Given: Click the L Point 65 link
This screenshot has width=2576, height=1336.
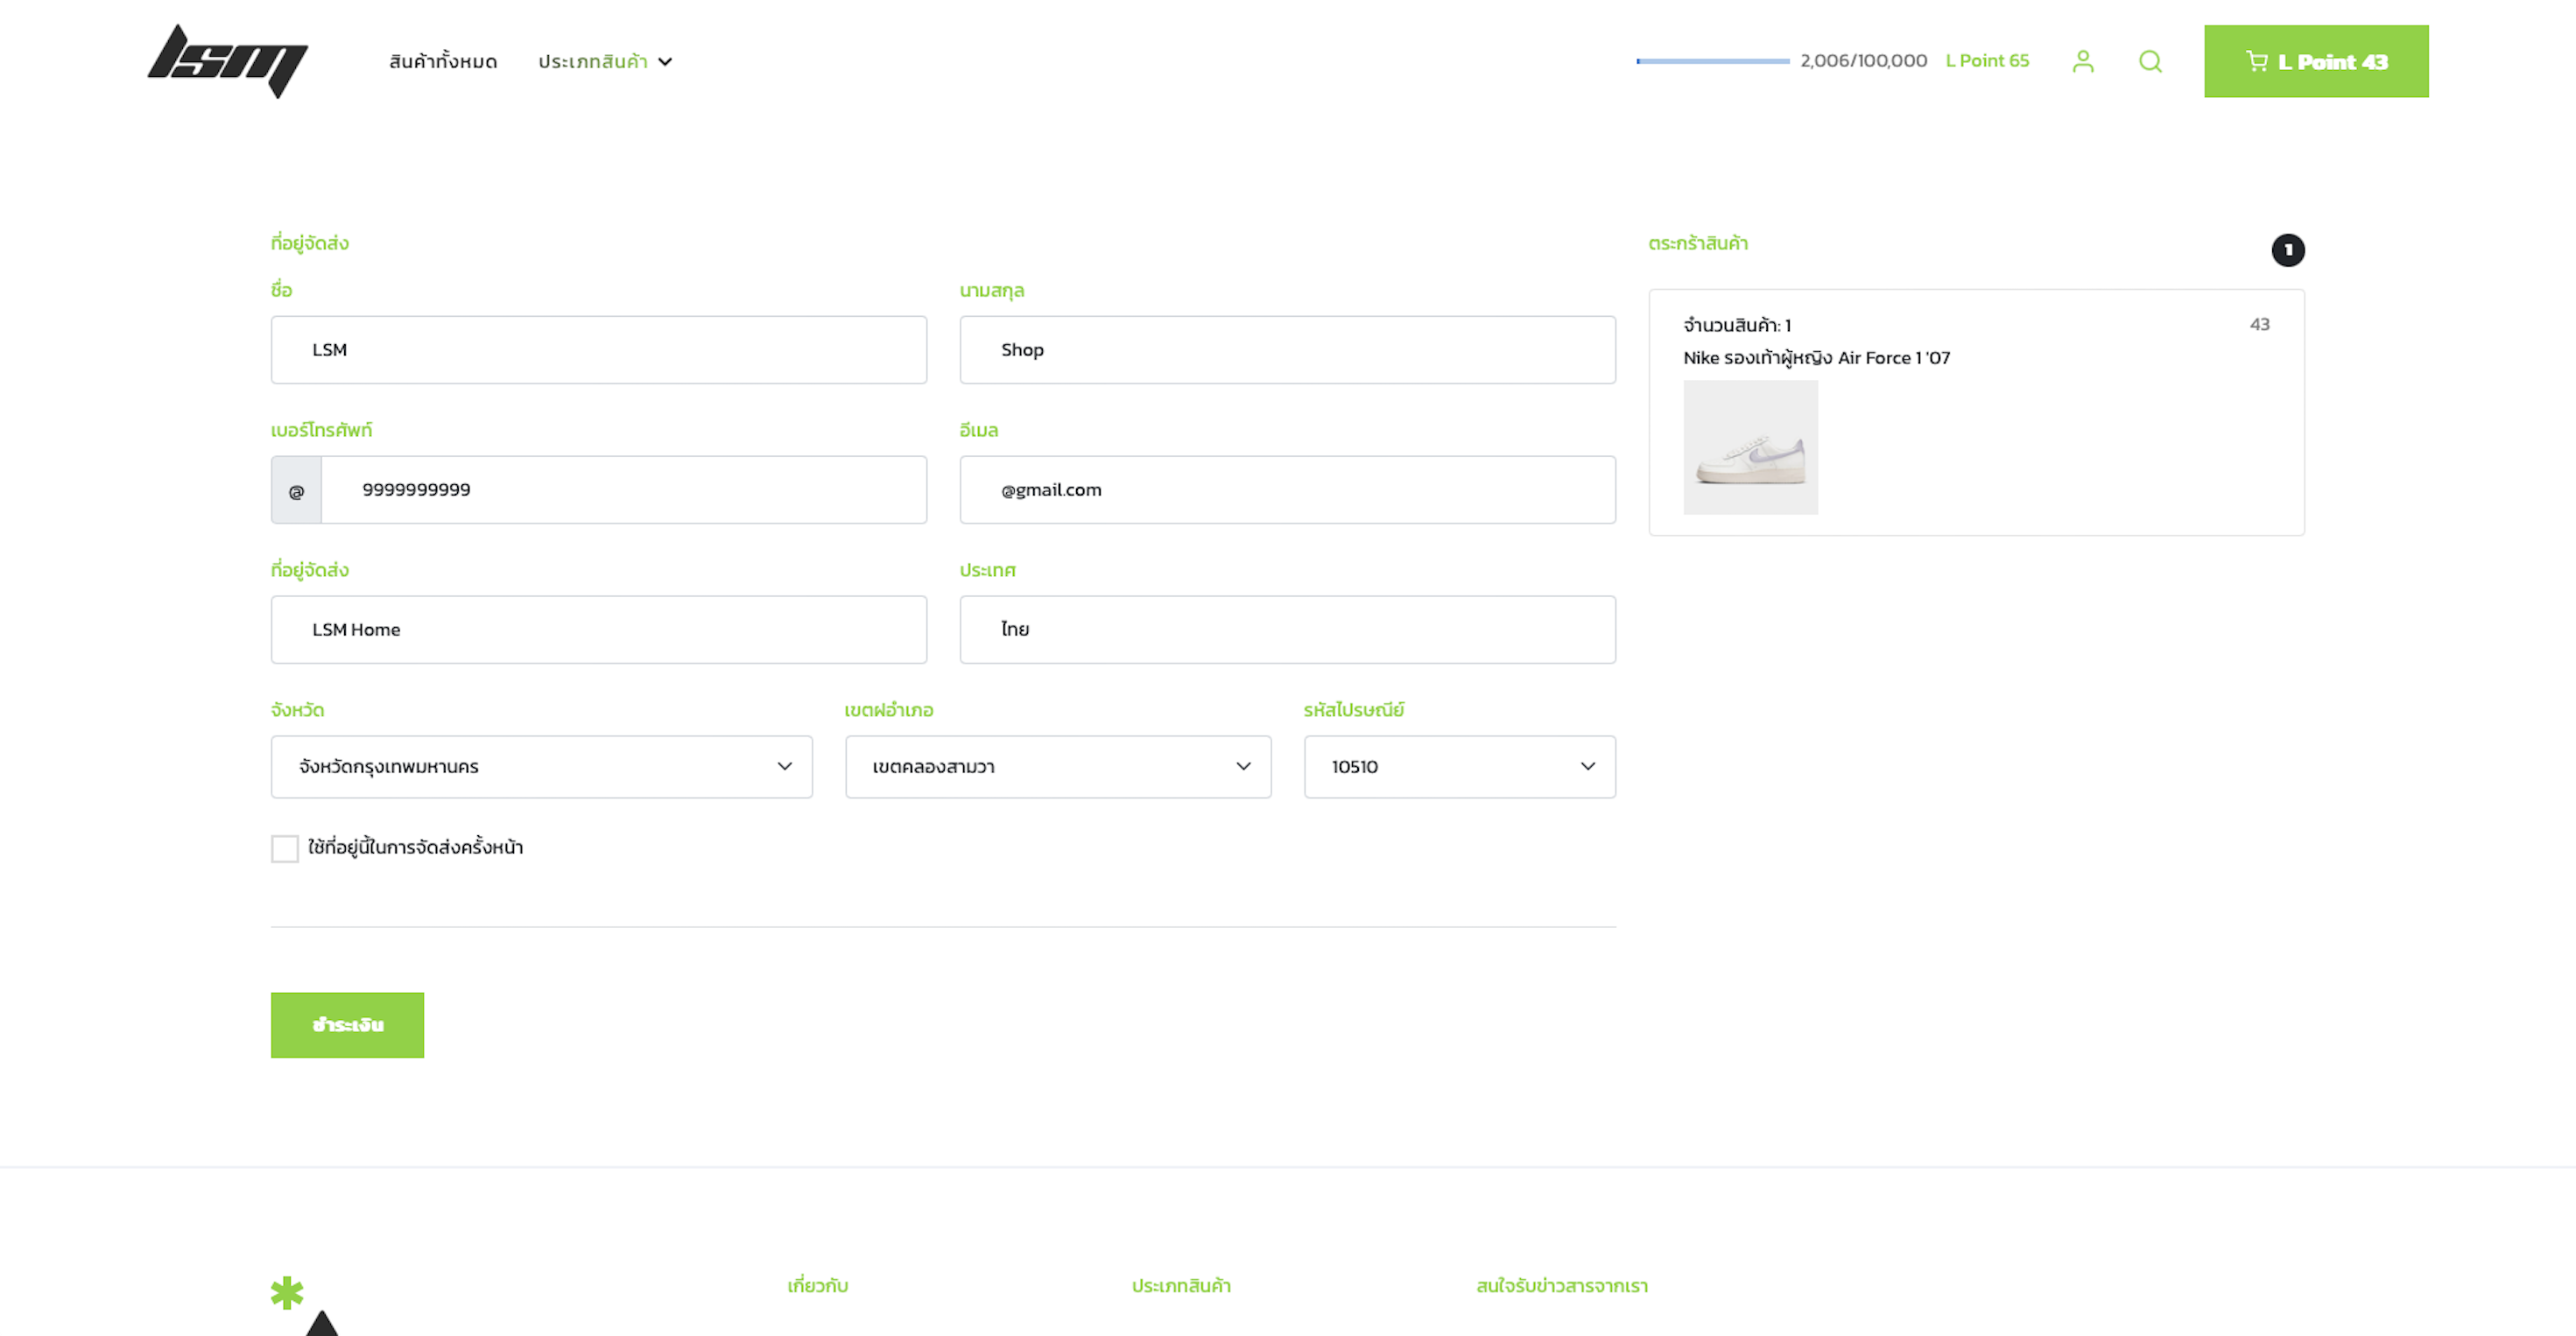Looking at the screenshot, I should 1986,61.
